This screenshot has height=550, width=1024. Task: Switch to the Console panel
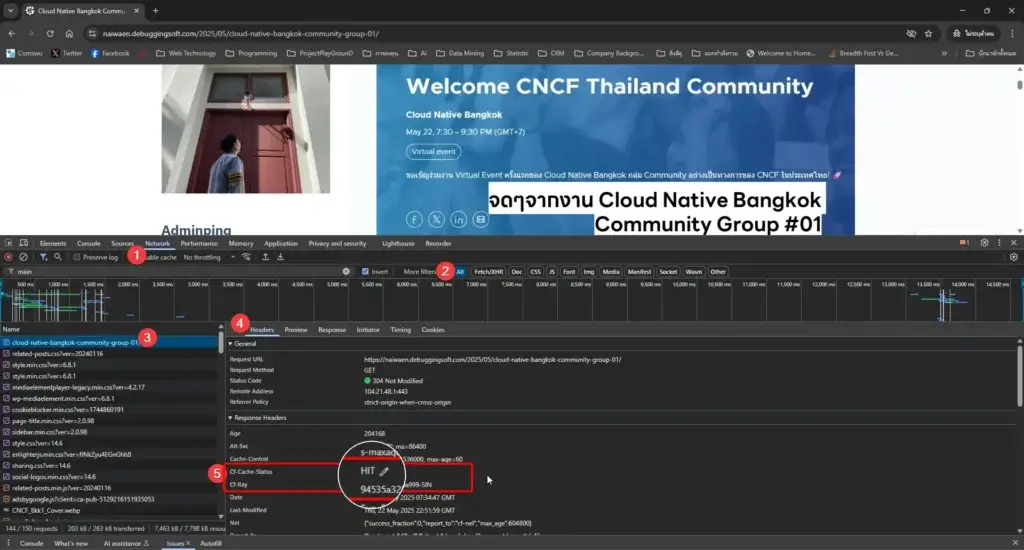click(x=88, y=243)
